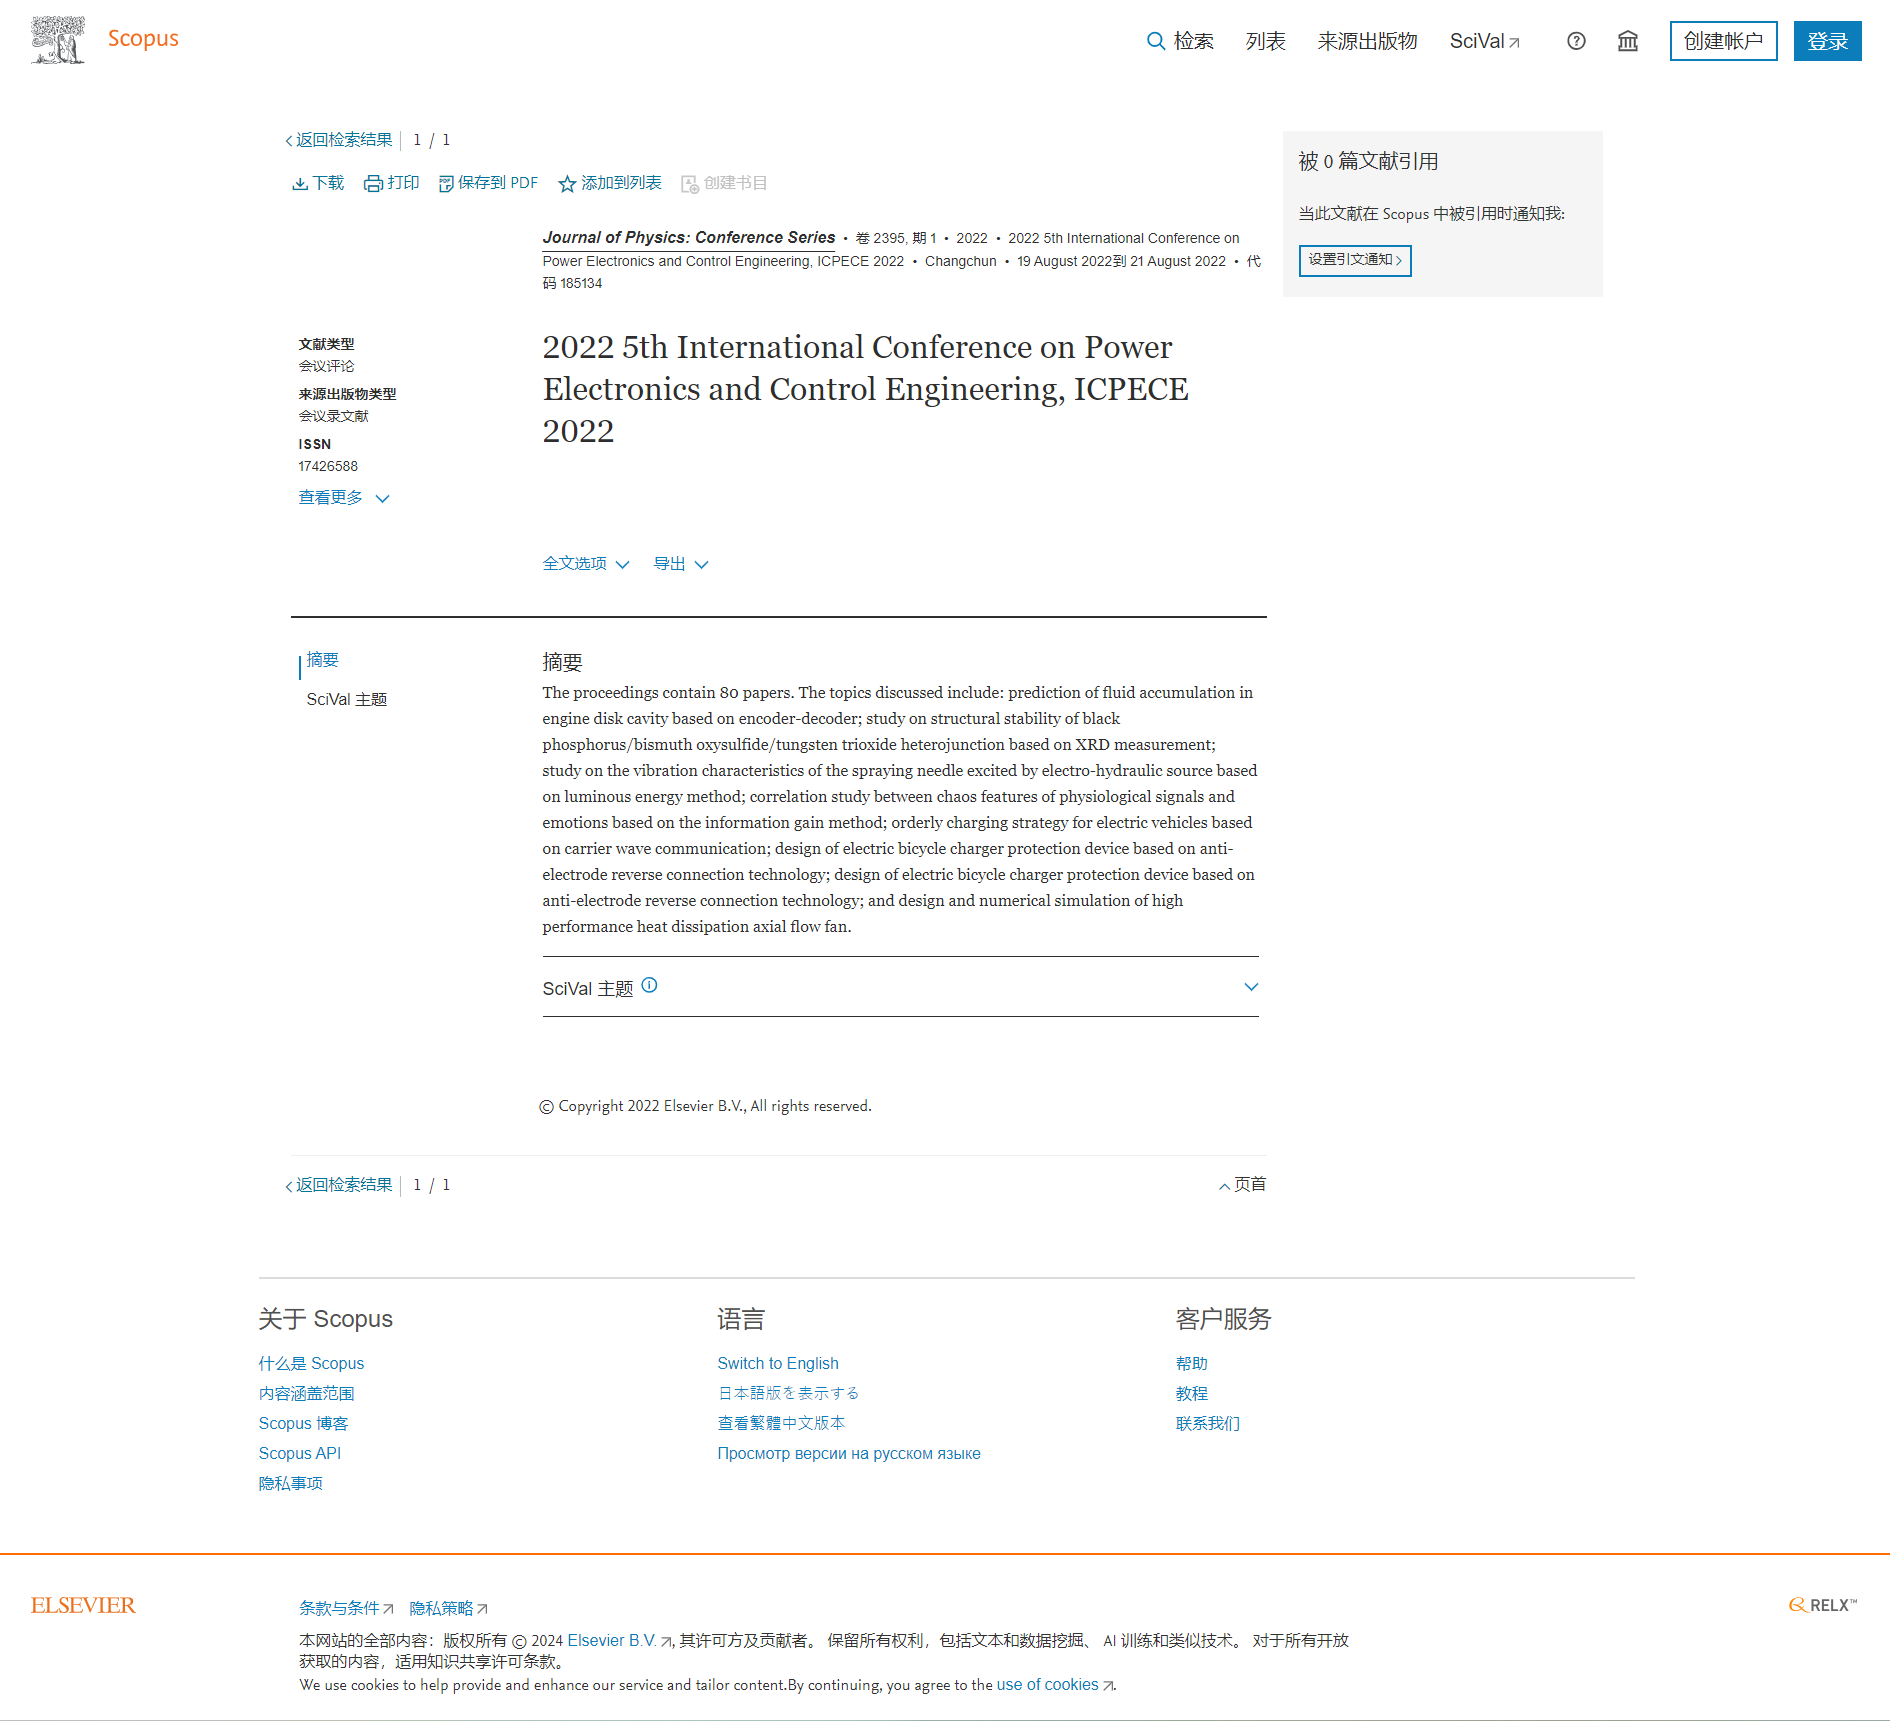Click the 登录 button
1890x1721 pixels.
[x=1827, y=41]
